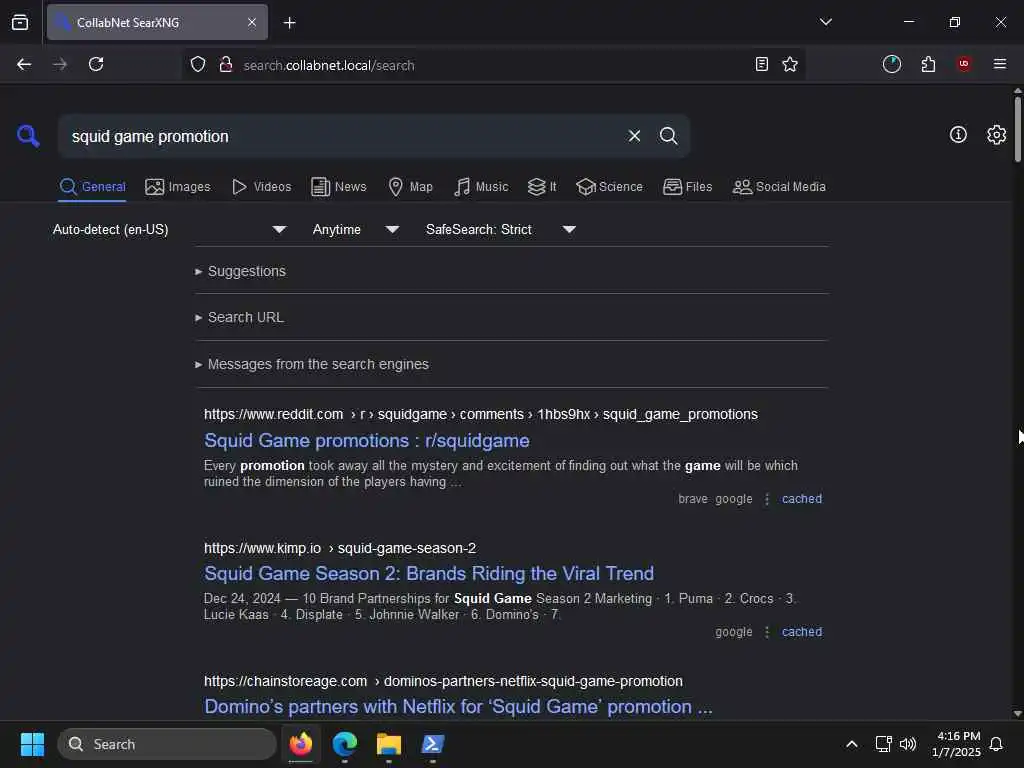Switch to Map search category
This screenshot has width=1024, height=768.
(x=411, y=187)
